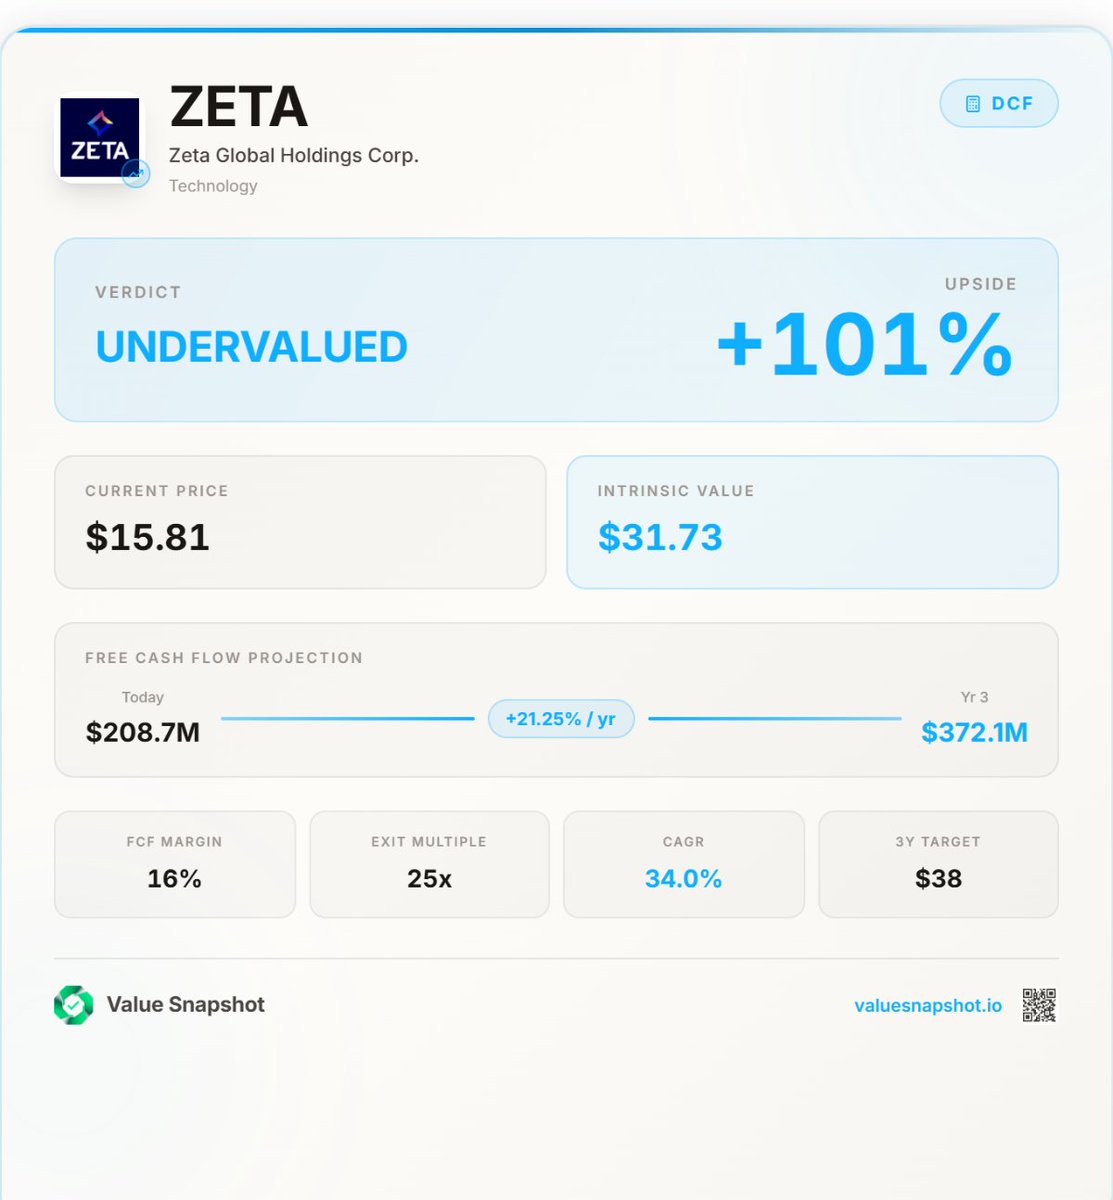
Task: Click the green Value Snapshot logo icon
Action: point(74,1005)
